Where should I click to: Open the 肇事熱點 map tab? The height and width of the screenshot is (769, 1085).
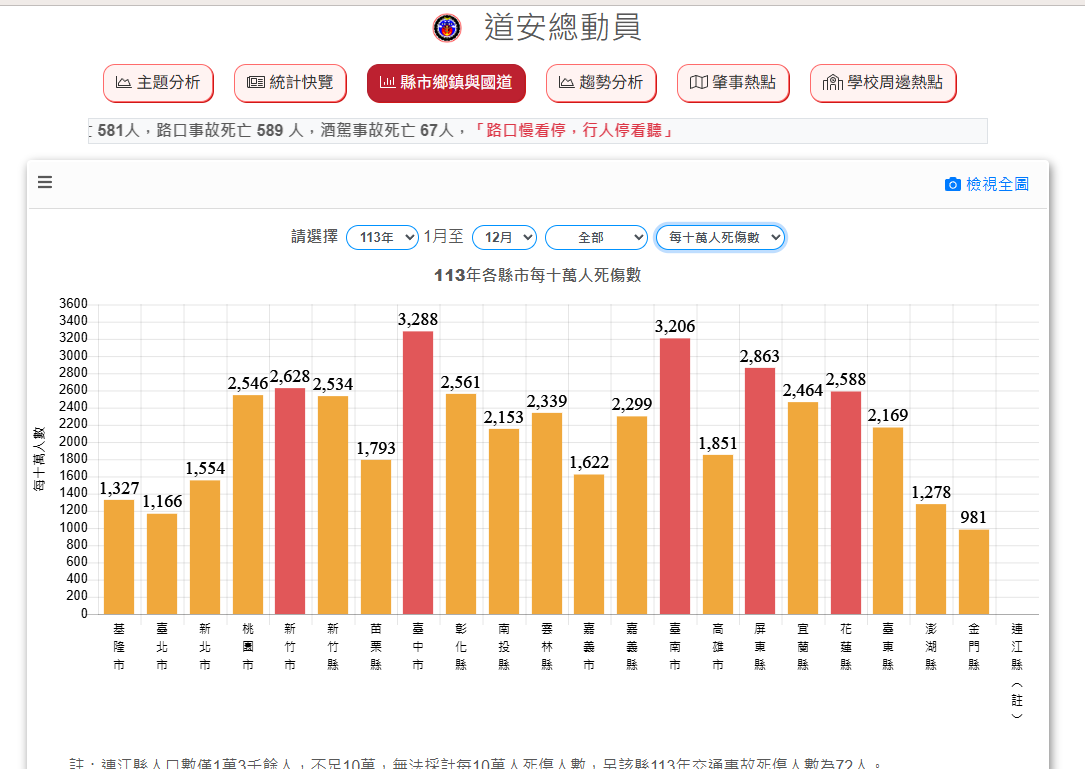click(733, 83)
